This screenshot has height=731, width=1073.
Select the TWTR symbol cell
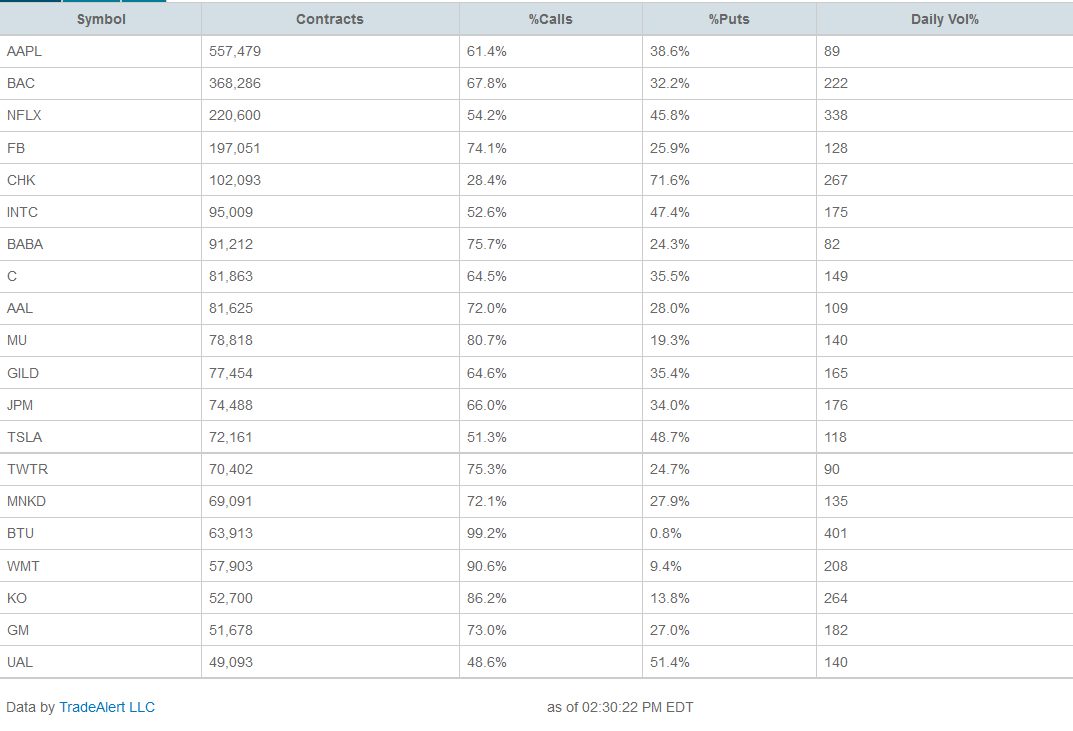click(27, 469)
